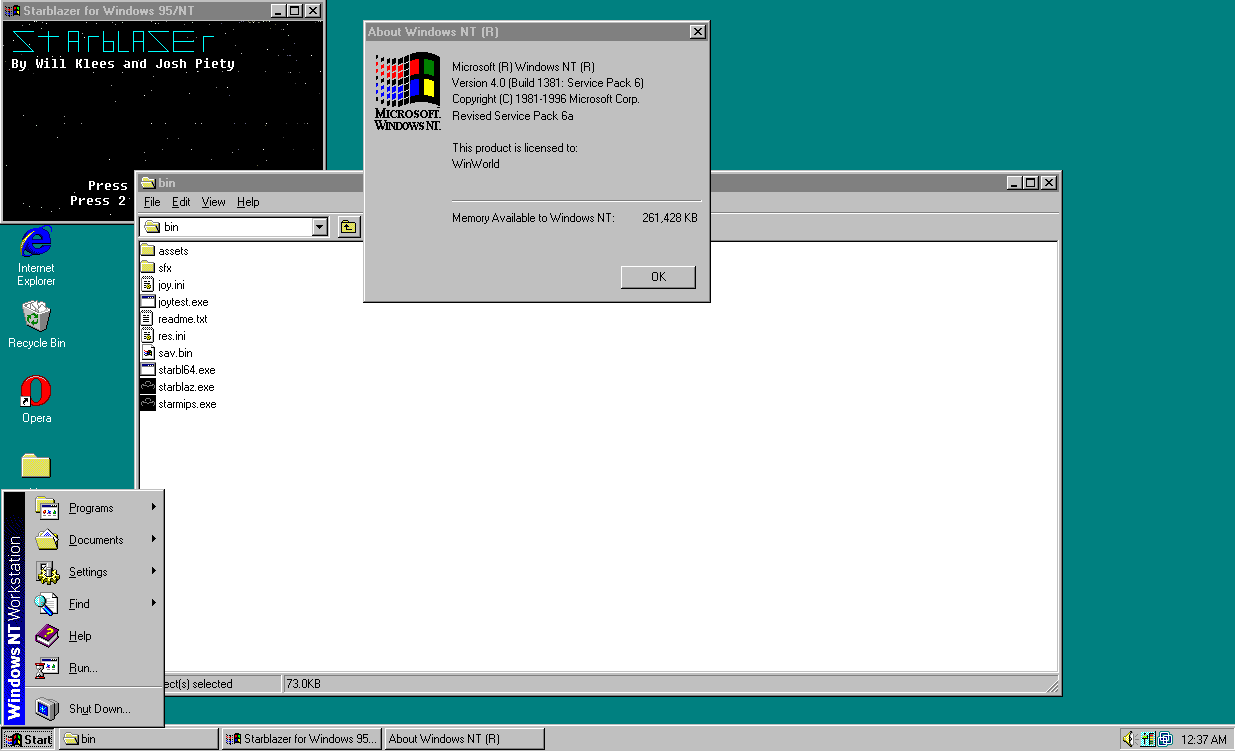Viewport: 1235px width, 751px height.
Task: Open the Internet Explorer desktop icon
Action: coord(36,242)
